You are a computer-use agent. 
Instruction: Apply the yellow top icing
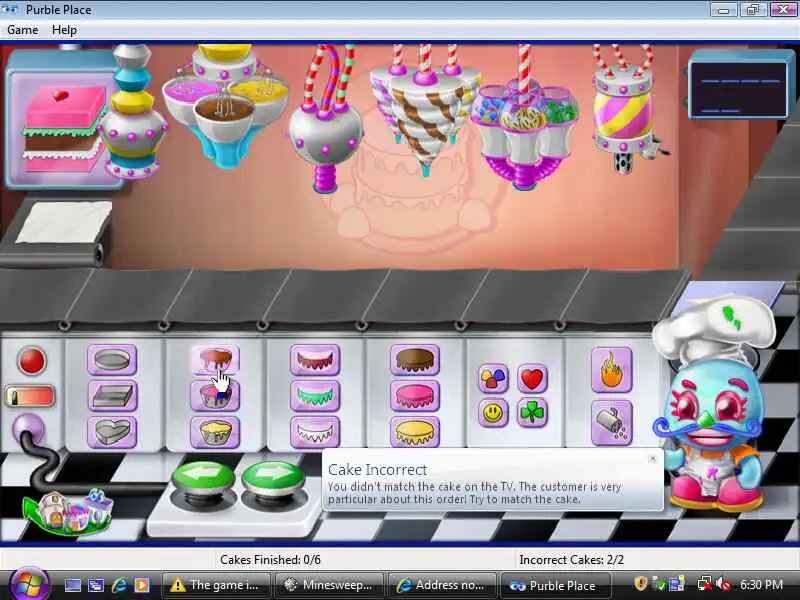[415, 432]
